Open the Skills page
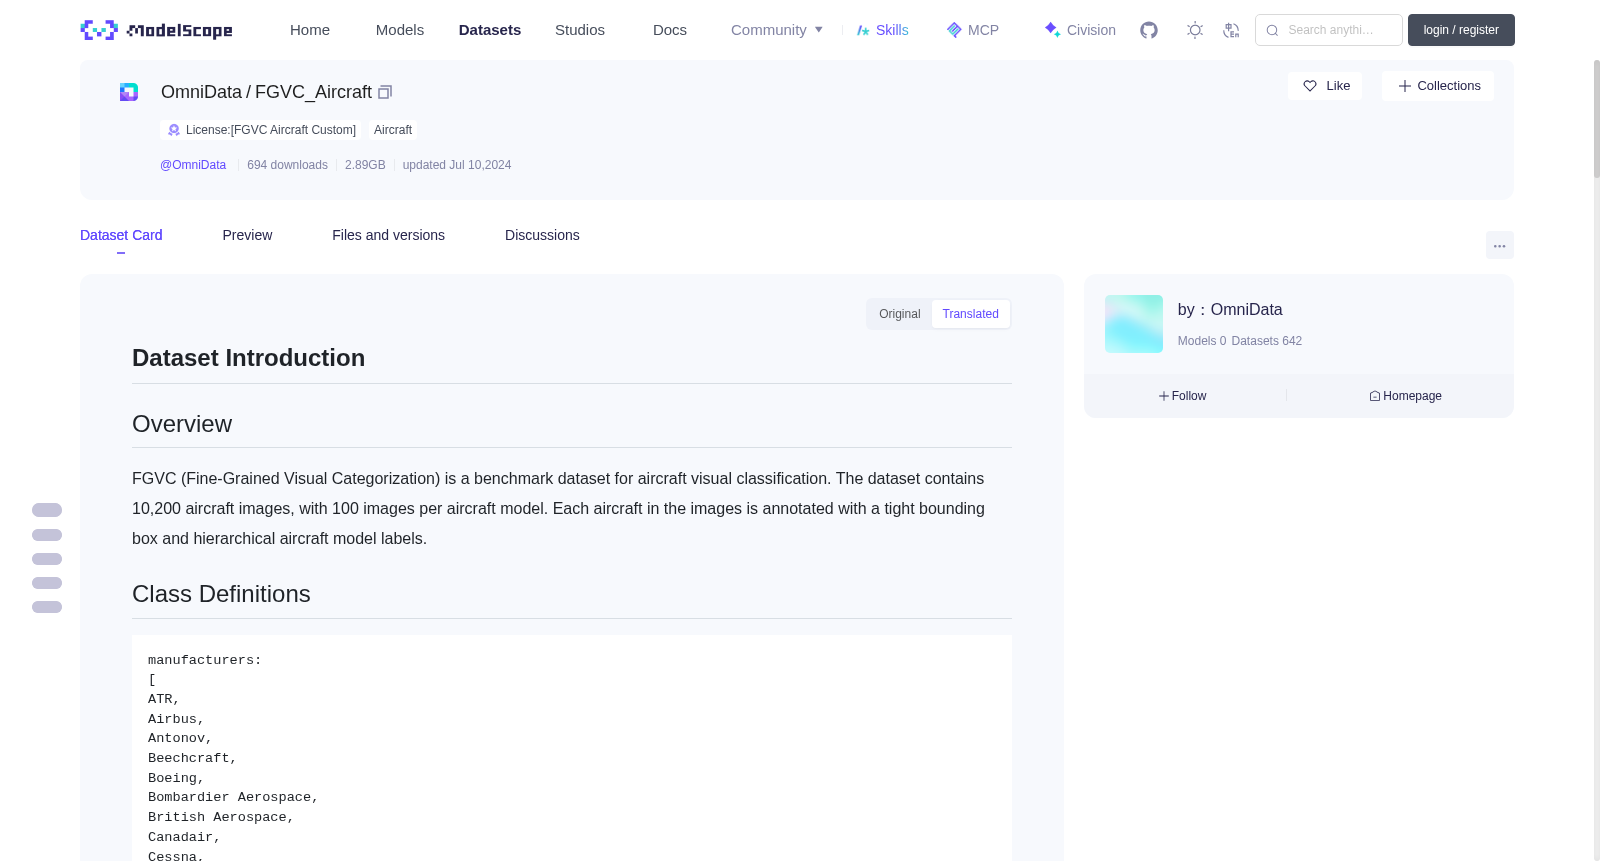1600x861 pixels. click(883, 30)
